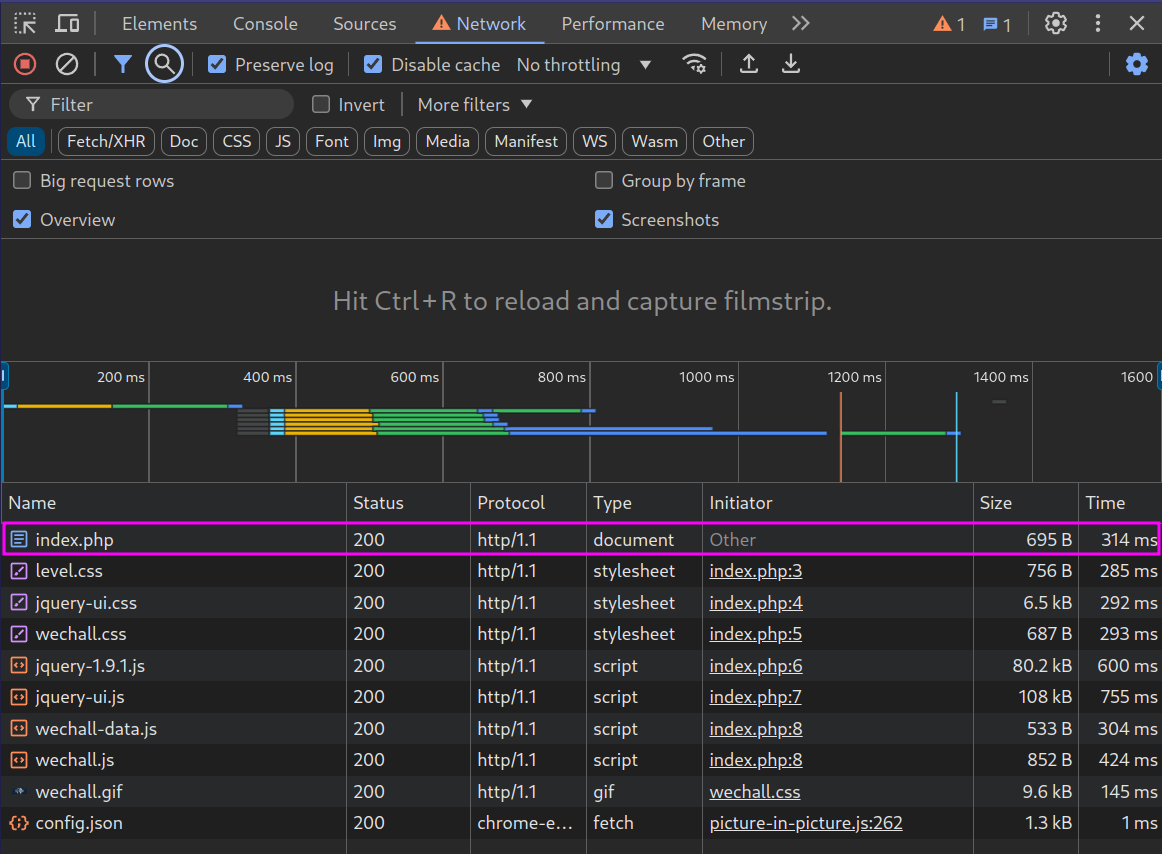Filter requests by Wasm type
Viewport: 1162px width, 854px height.
tap(654, 142)
